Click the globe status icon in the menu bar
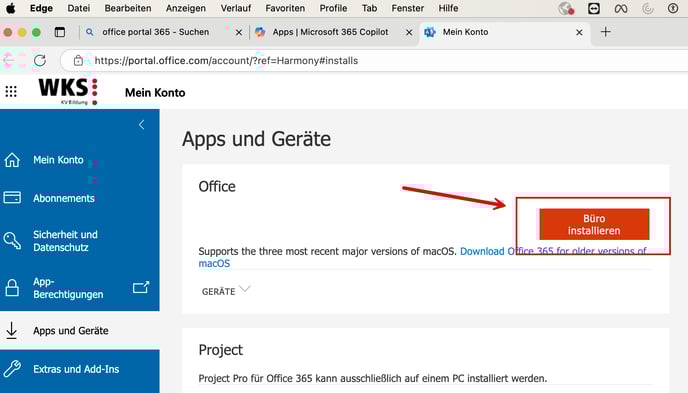 [566, 8]
